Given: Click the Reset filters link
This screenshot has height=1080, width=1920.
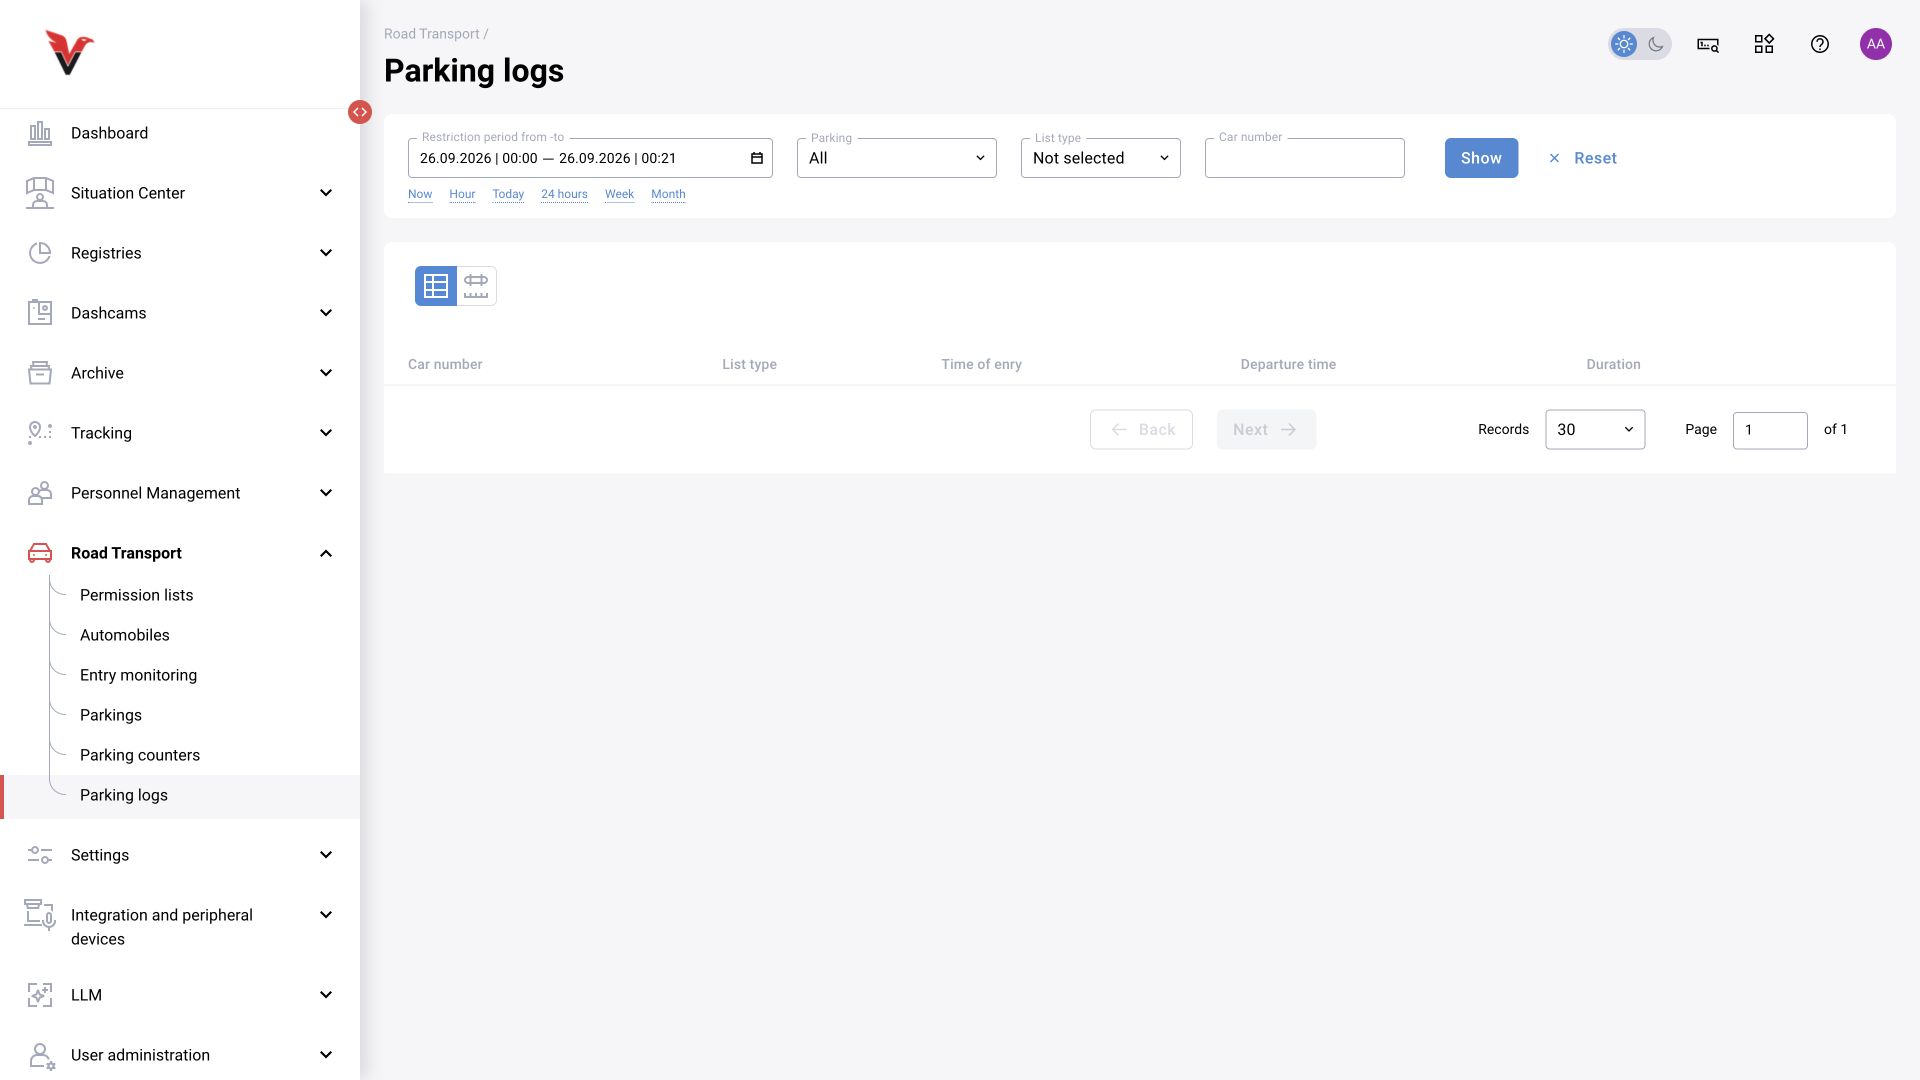Looking at the screenshot, I should click(x=1583, y=158).
